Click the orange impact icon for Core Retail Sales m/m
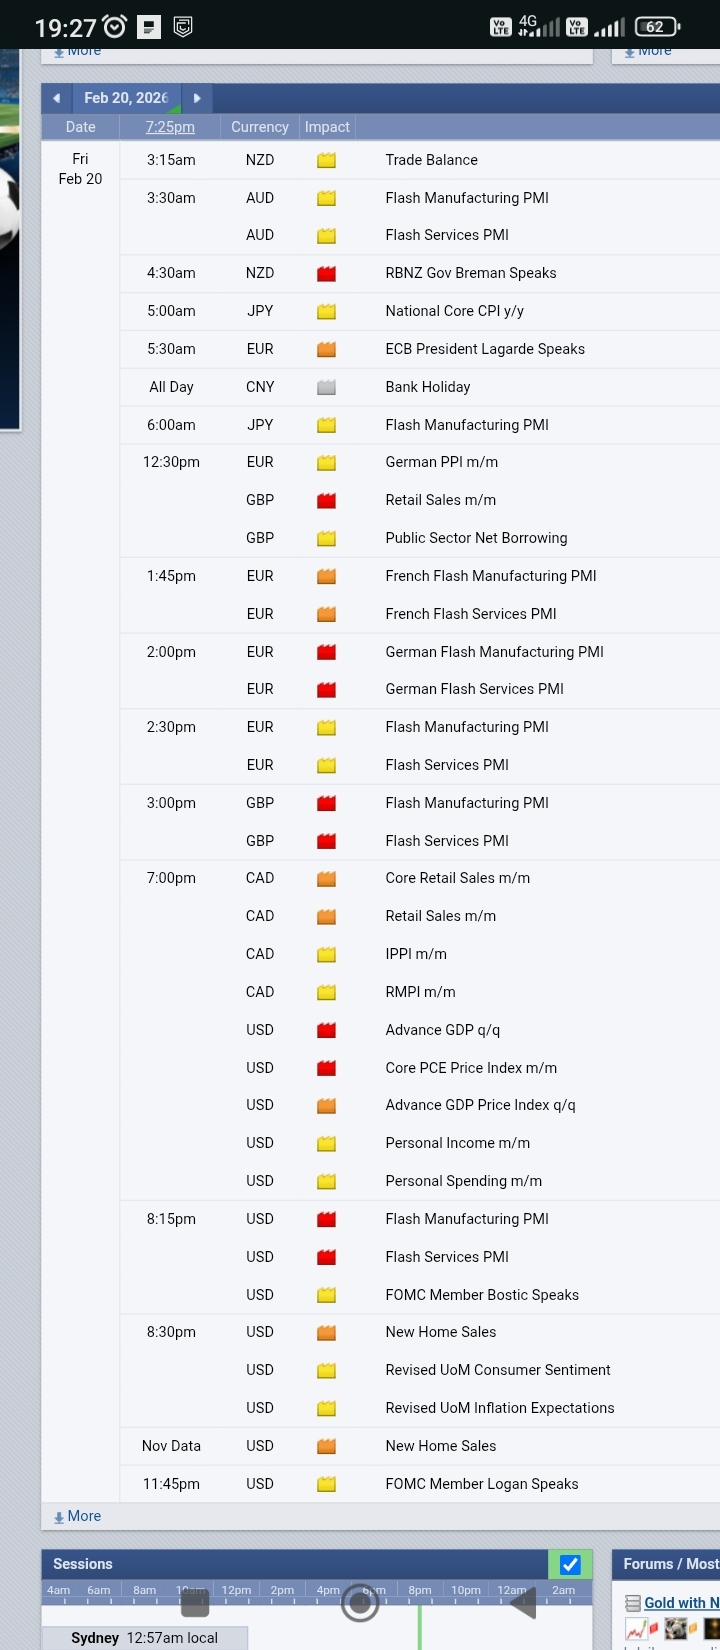Viewport: 720px width, 1650px height. coord(326,879)
